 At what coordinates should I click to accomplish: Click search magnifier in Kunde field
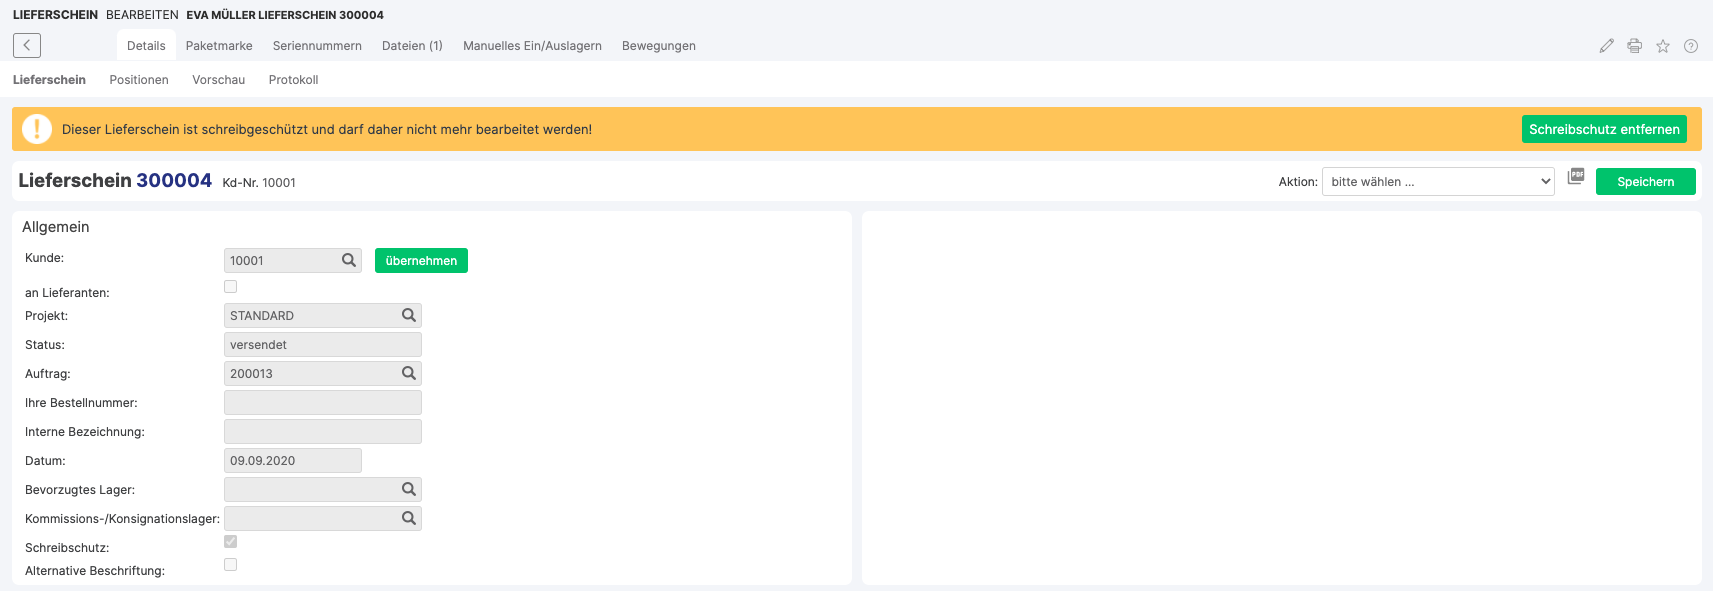coord(349,260)
